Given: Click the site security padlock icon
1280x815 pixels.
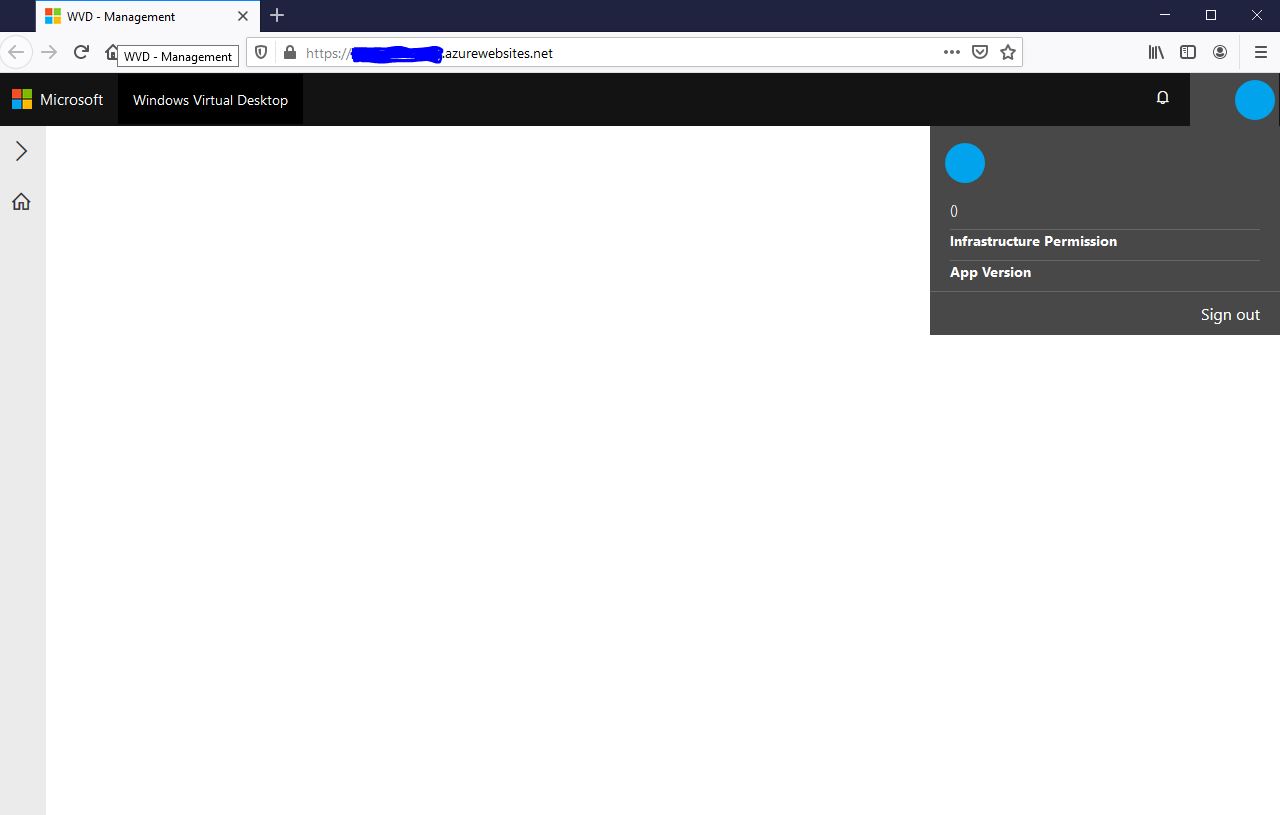Looking at the screenshot, I should coord(289,52).
